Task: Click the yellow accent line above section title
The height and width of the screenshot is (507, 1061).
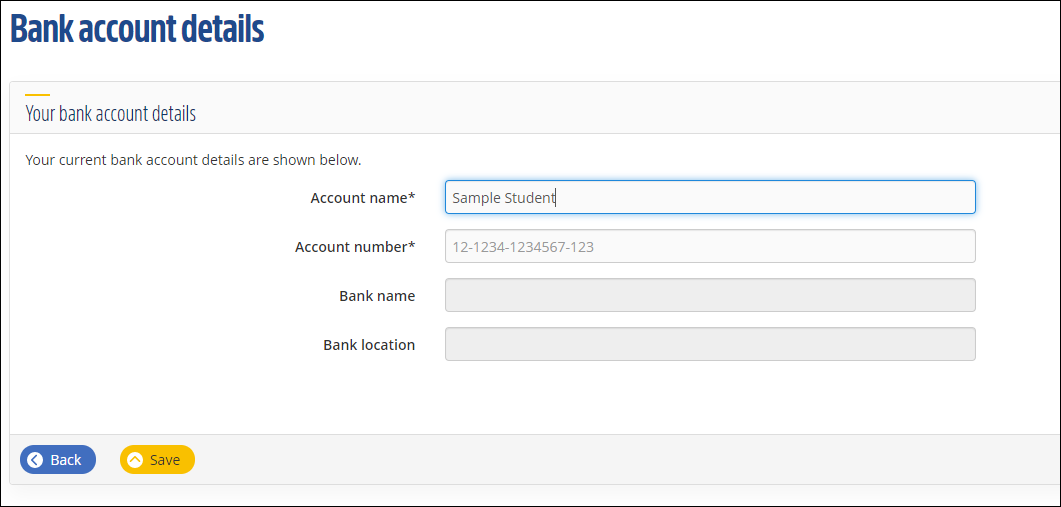Action: [37, 95]
